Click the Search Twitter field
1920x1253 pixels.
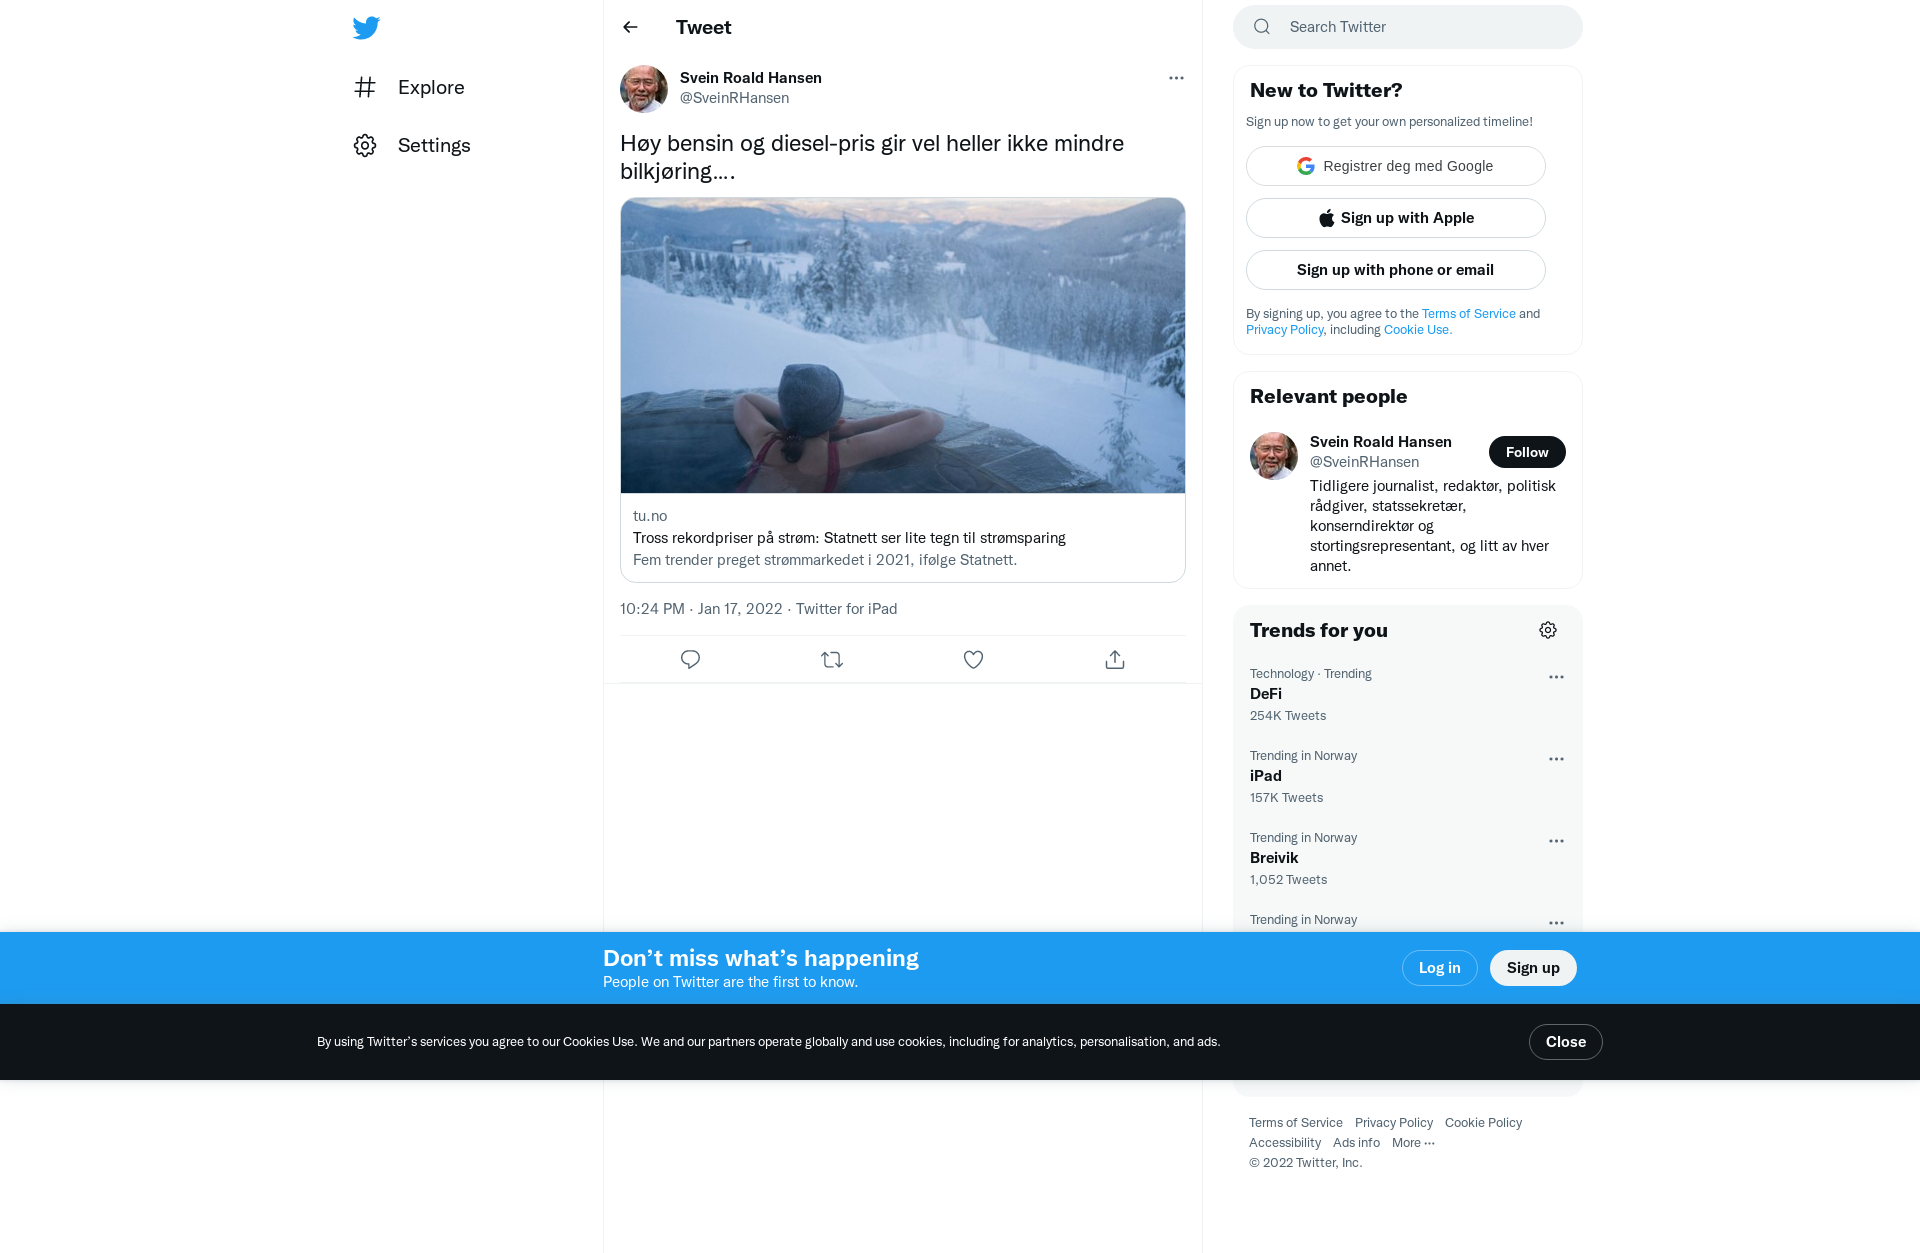point(1407,27)
